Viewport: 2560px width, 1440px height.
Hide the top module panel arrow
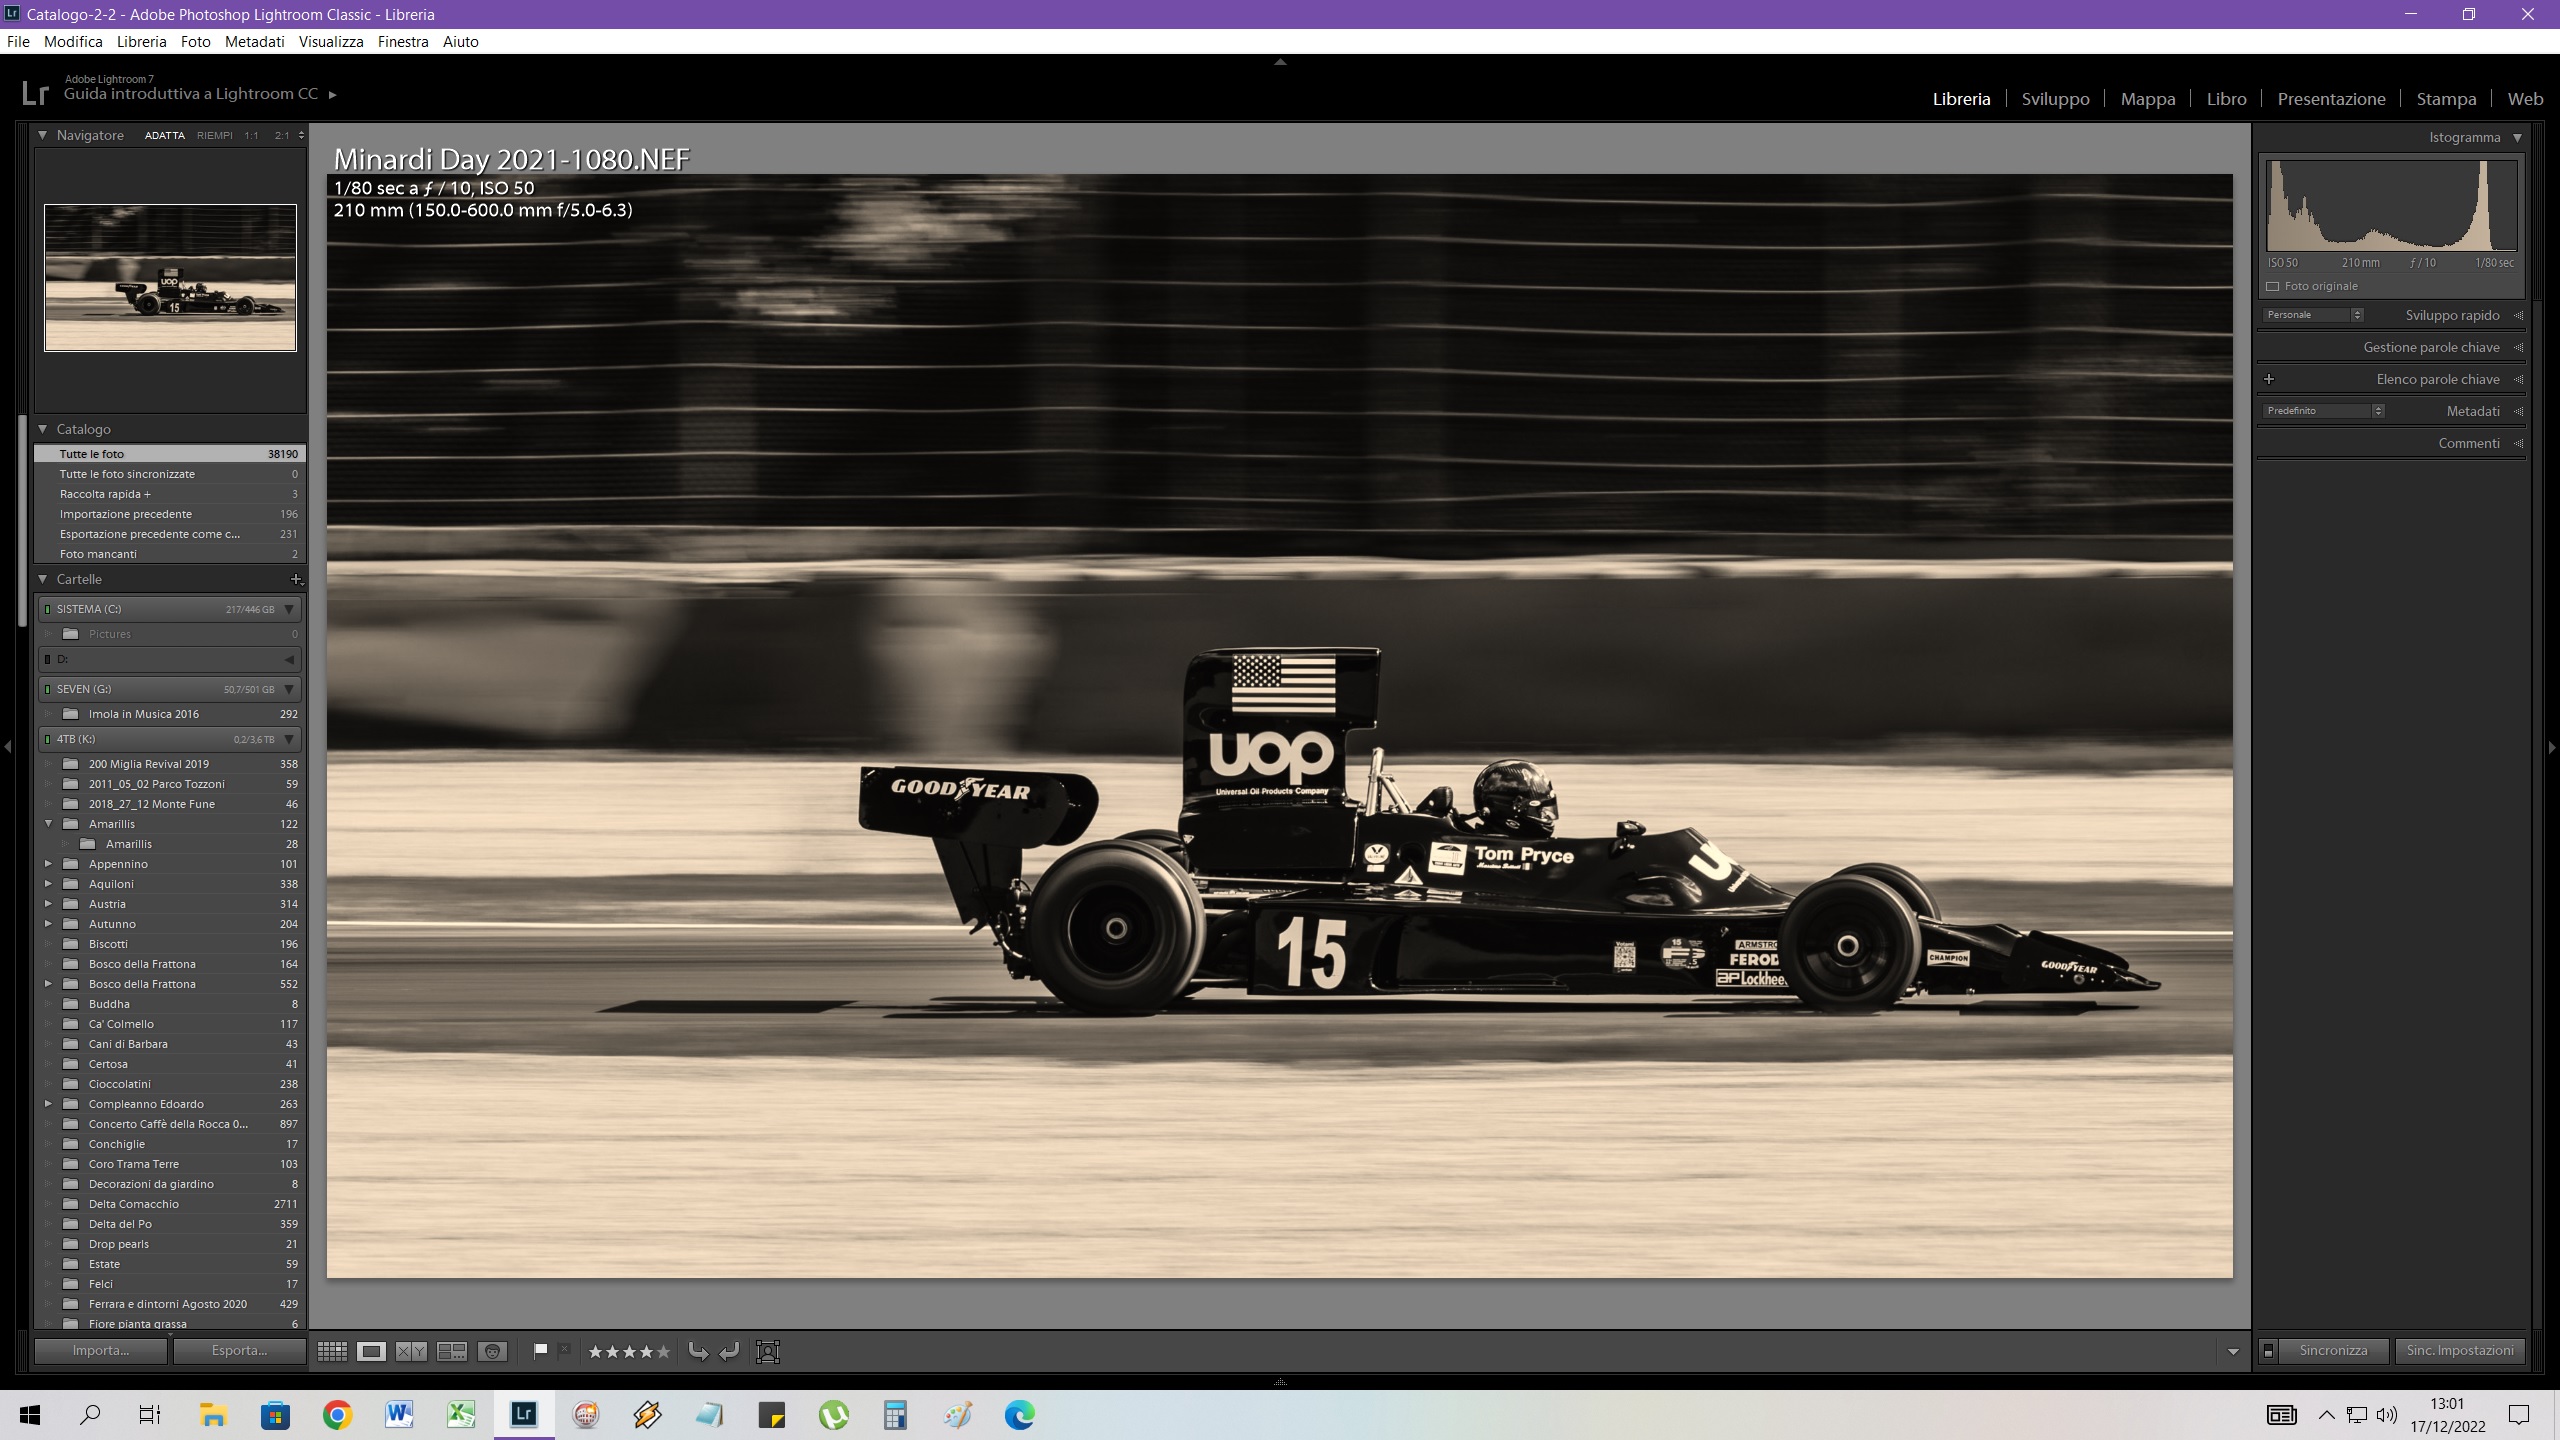click(x=1280, y=62)
